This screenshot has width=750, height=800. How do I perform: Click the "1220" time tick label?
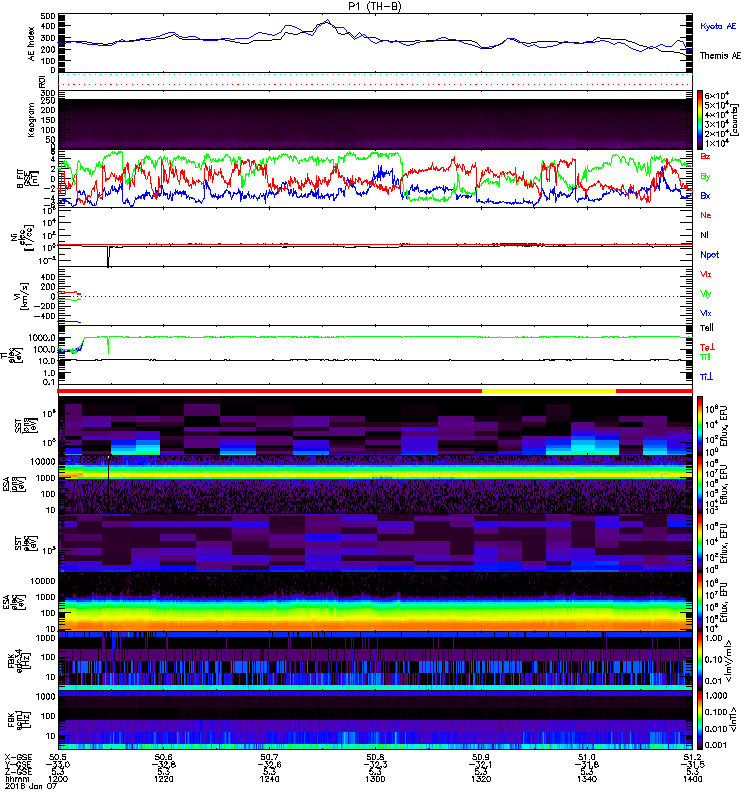coord(164,779)
